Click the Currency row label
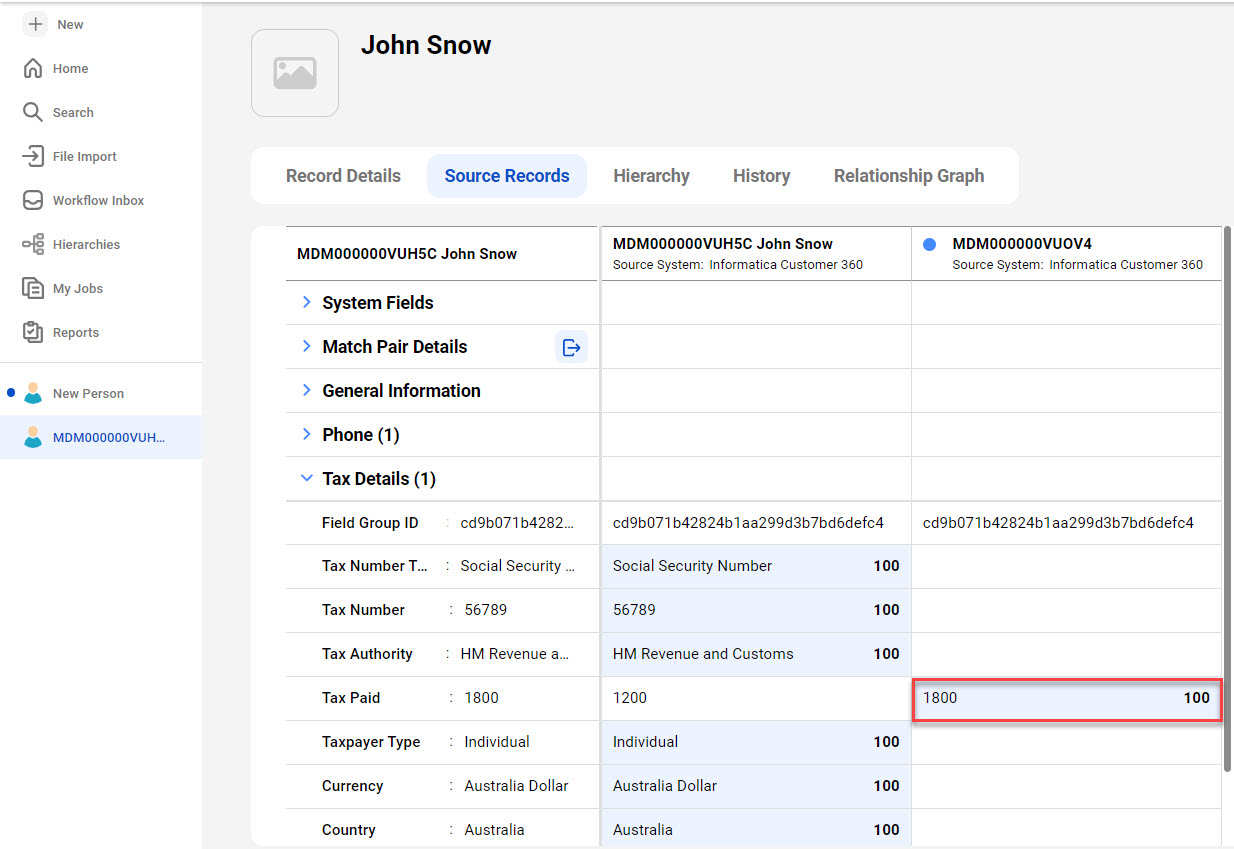Screen dimensions: 1234x849 [x=352, y=786]
